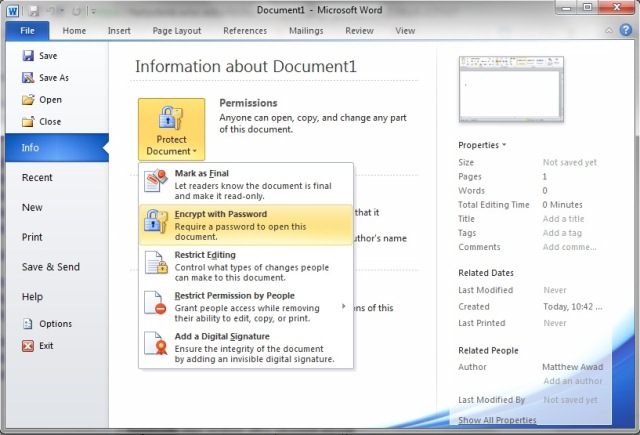Click Add an author field
The image size is (640, 435).
pos(573,381)
